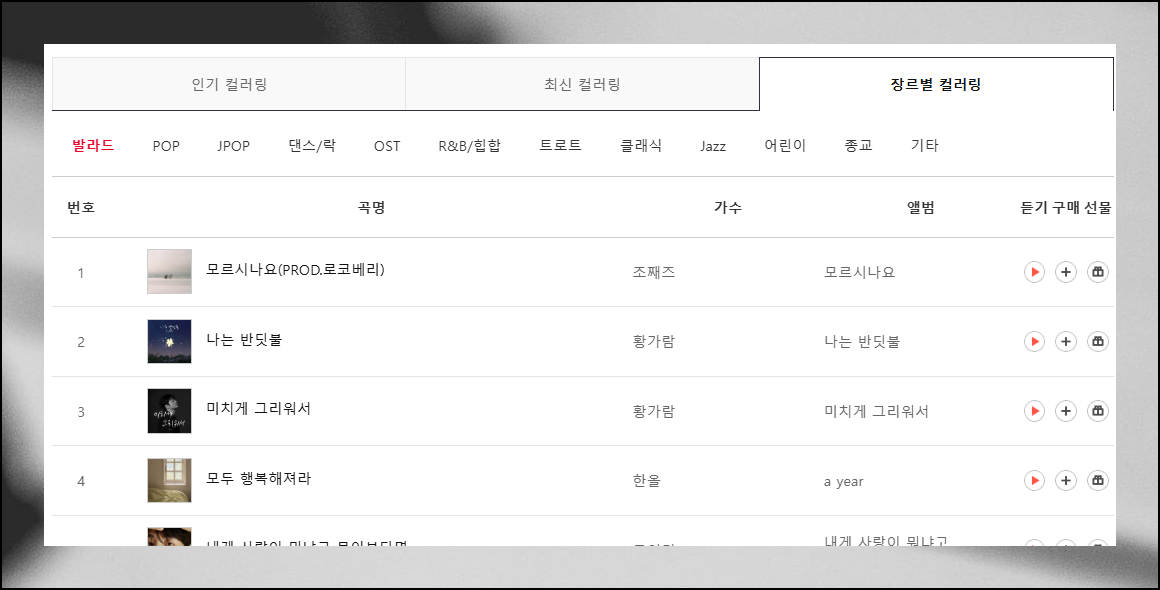Open album 모르시나요 in the album column
This screenshot has width=1160, height=590.
click(x=860, y=272)
